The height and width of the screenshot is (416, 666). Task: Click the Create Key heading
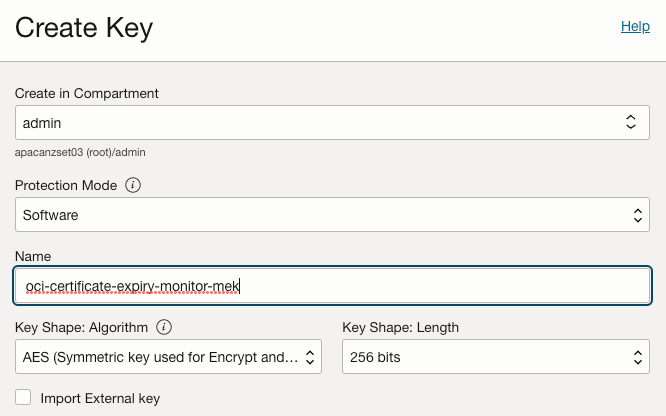84,28
